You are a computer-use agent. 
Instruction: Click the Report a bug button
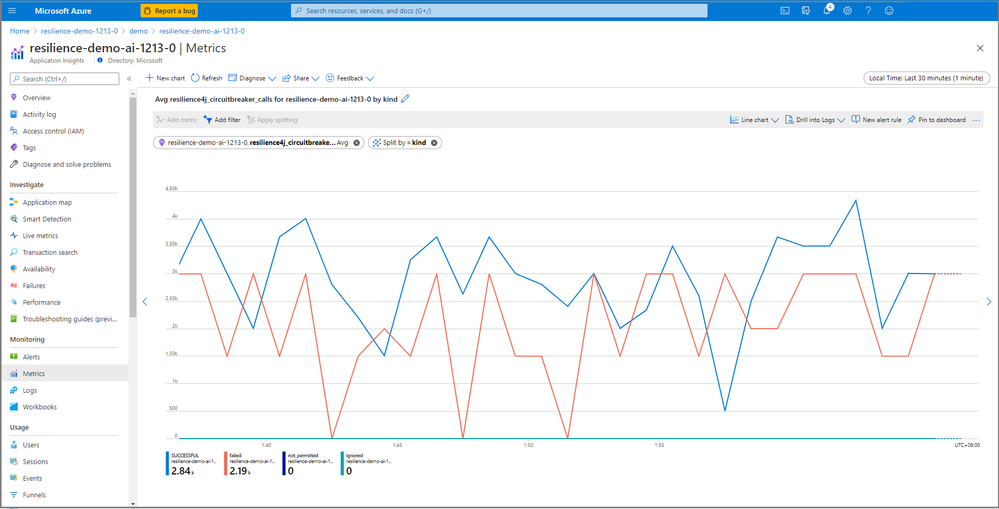tap(169, 11)
